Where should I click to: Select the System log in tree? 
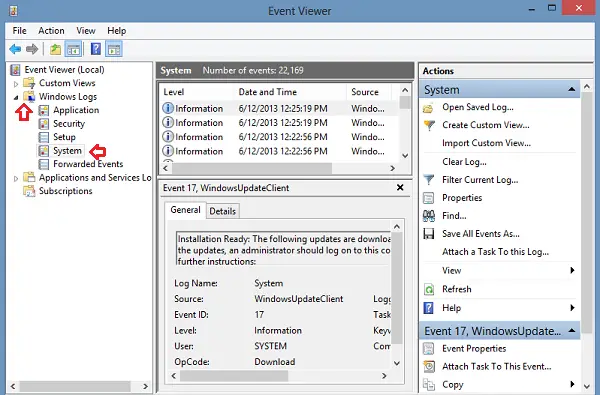67,151
